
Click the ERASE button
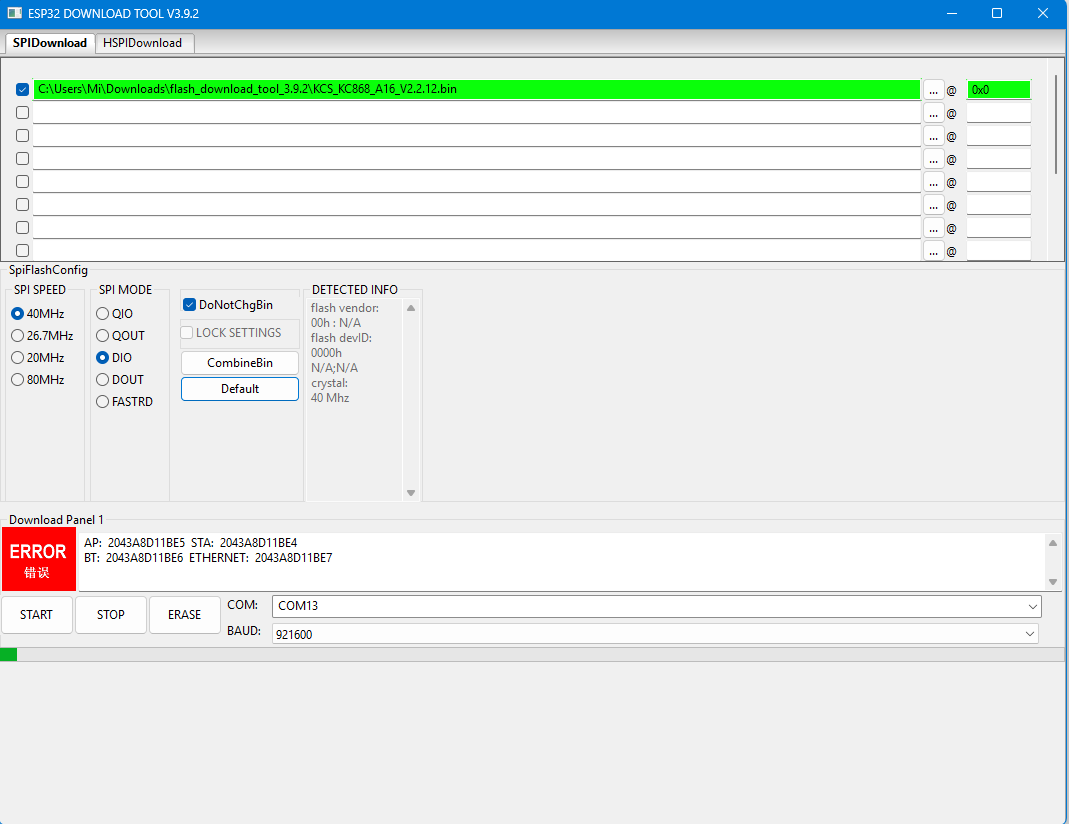[x=184, y=615]
